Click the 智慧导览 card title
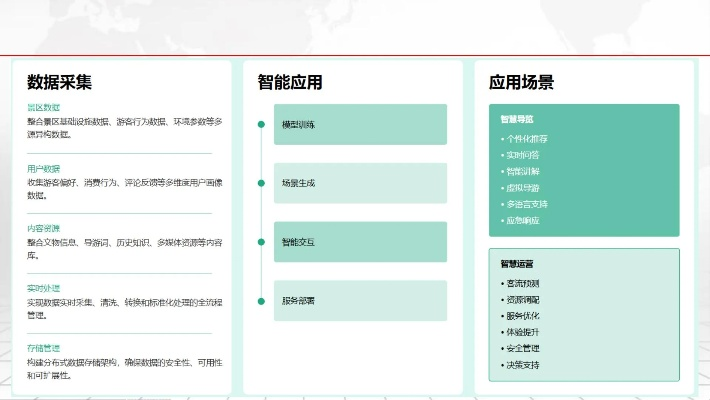Screen dimensions: 710x400 pyautogui.click(x=517, y=120)
